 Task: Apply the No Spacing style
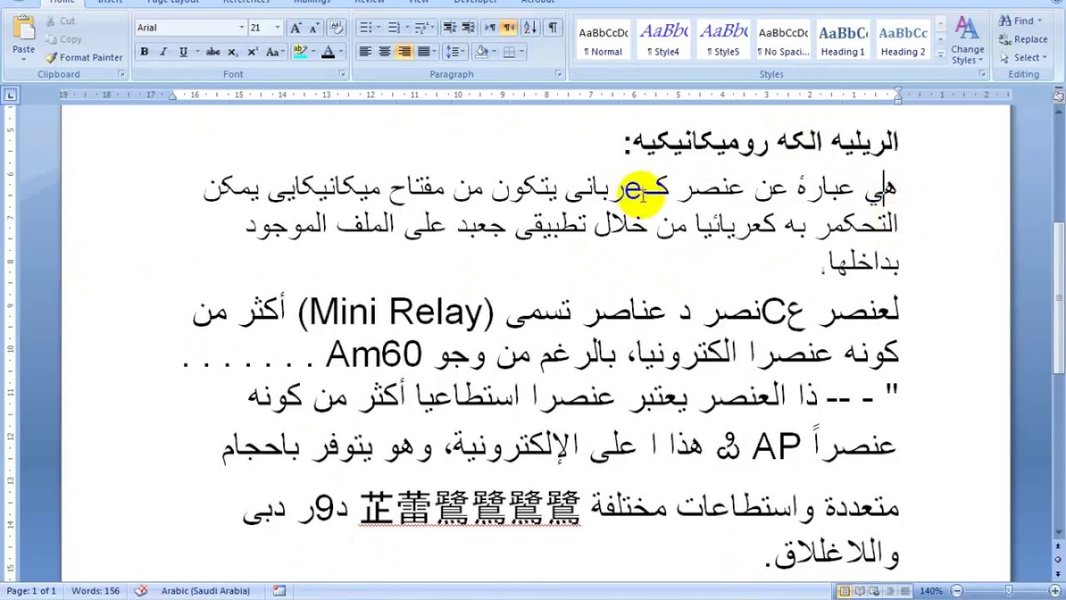click(783, 40)
